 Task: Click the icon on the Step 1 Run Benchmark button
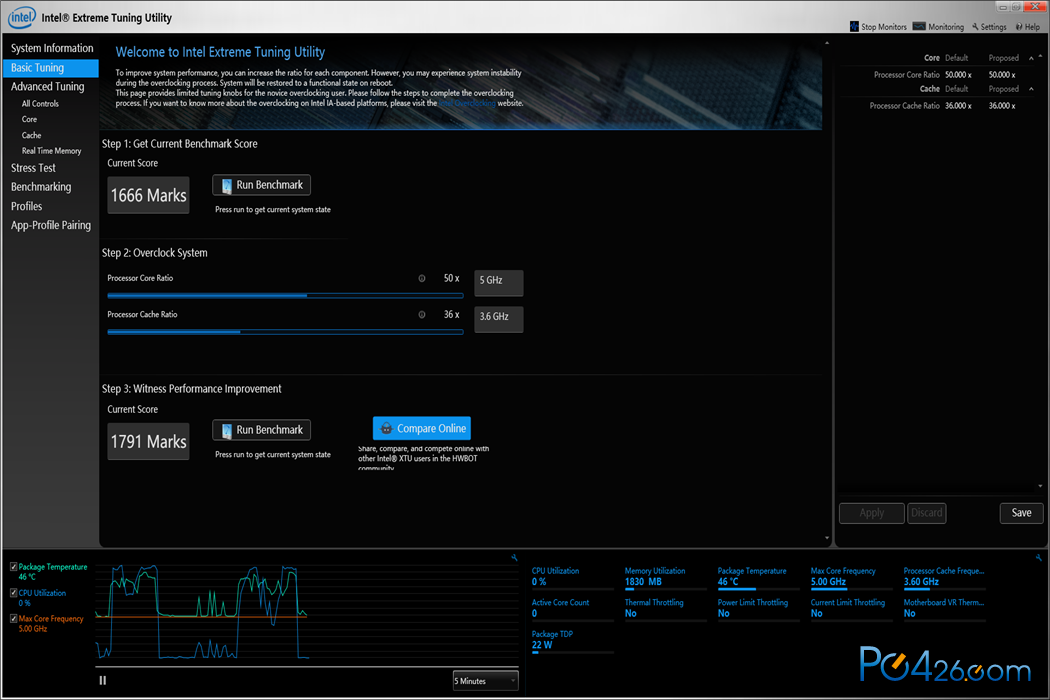pyautogui.click(x=226, y=186)
